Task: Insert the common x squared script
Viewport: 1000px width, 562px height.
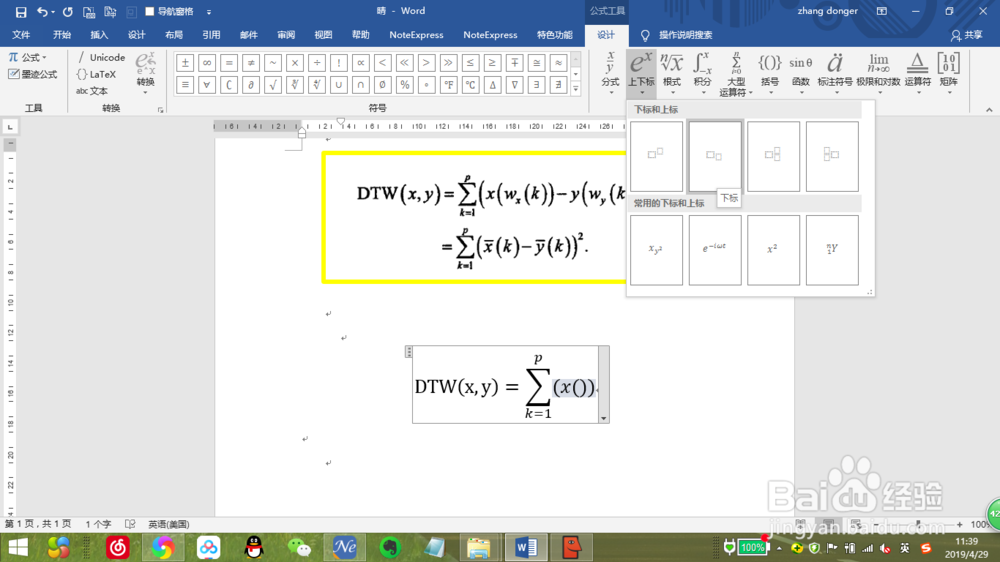Action: (x=773, y=250)
